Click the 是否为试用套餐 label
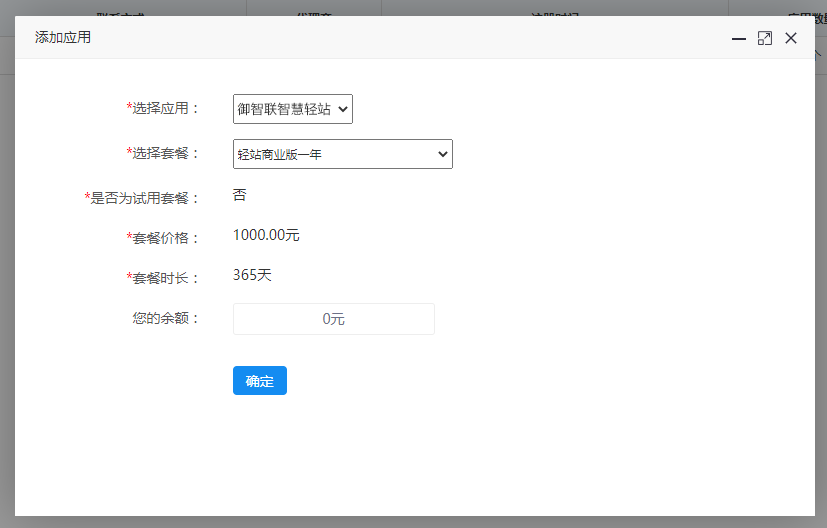This screenshot has width=827, height=528. point(146,198)
